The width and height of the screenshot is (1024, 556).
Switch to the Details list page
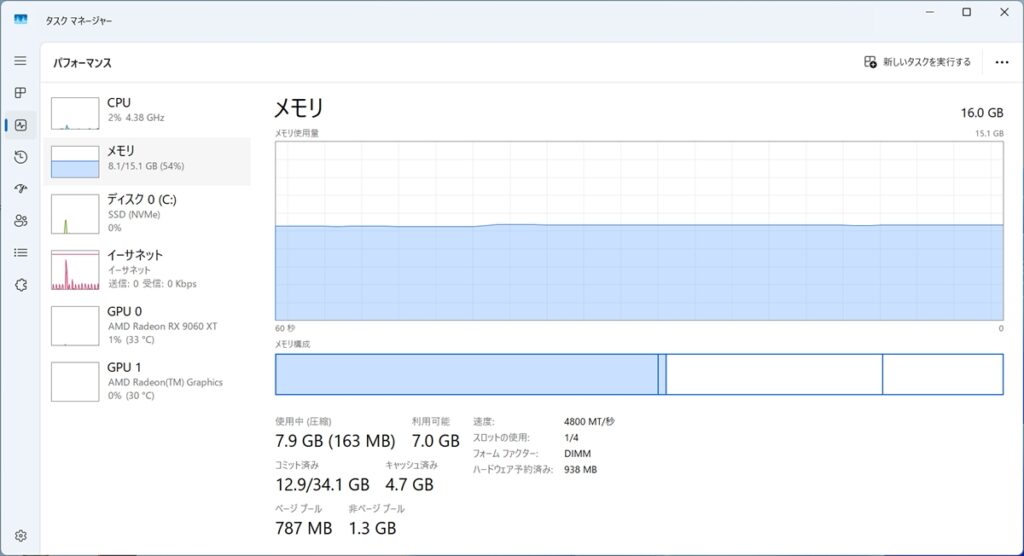pyautogui.click(x=20, y=253)
